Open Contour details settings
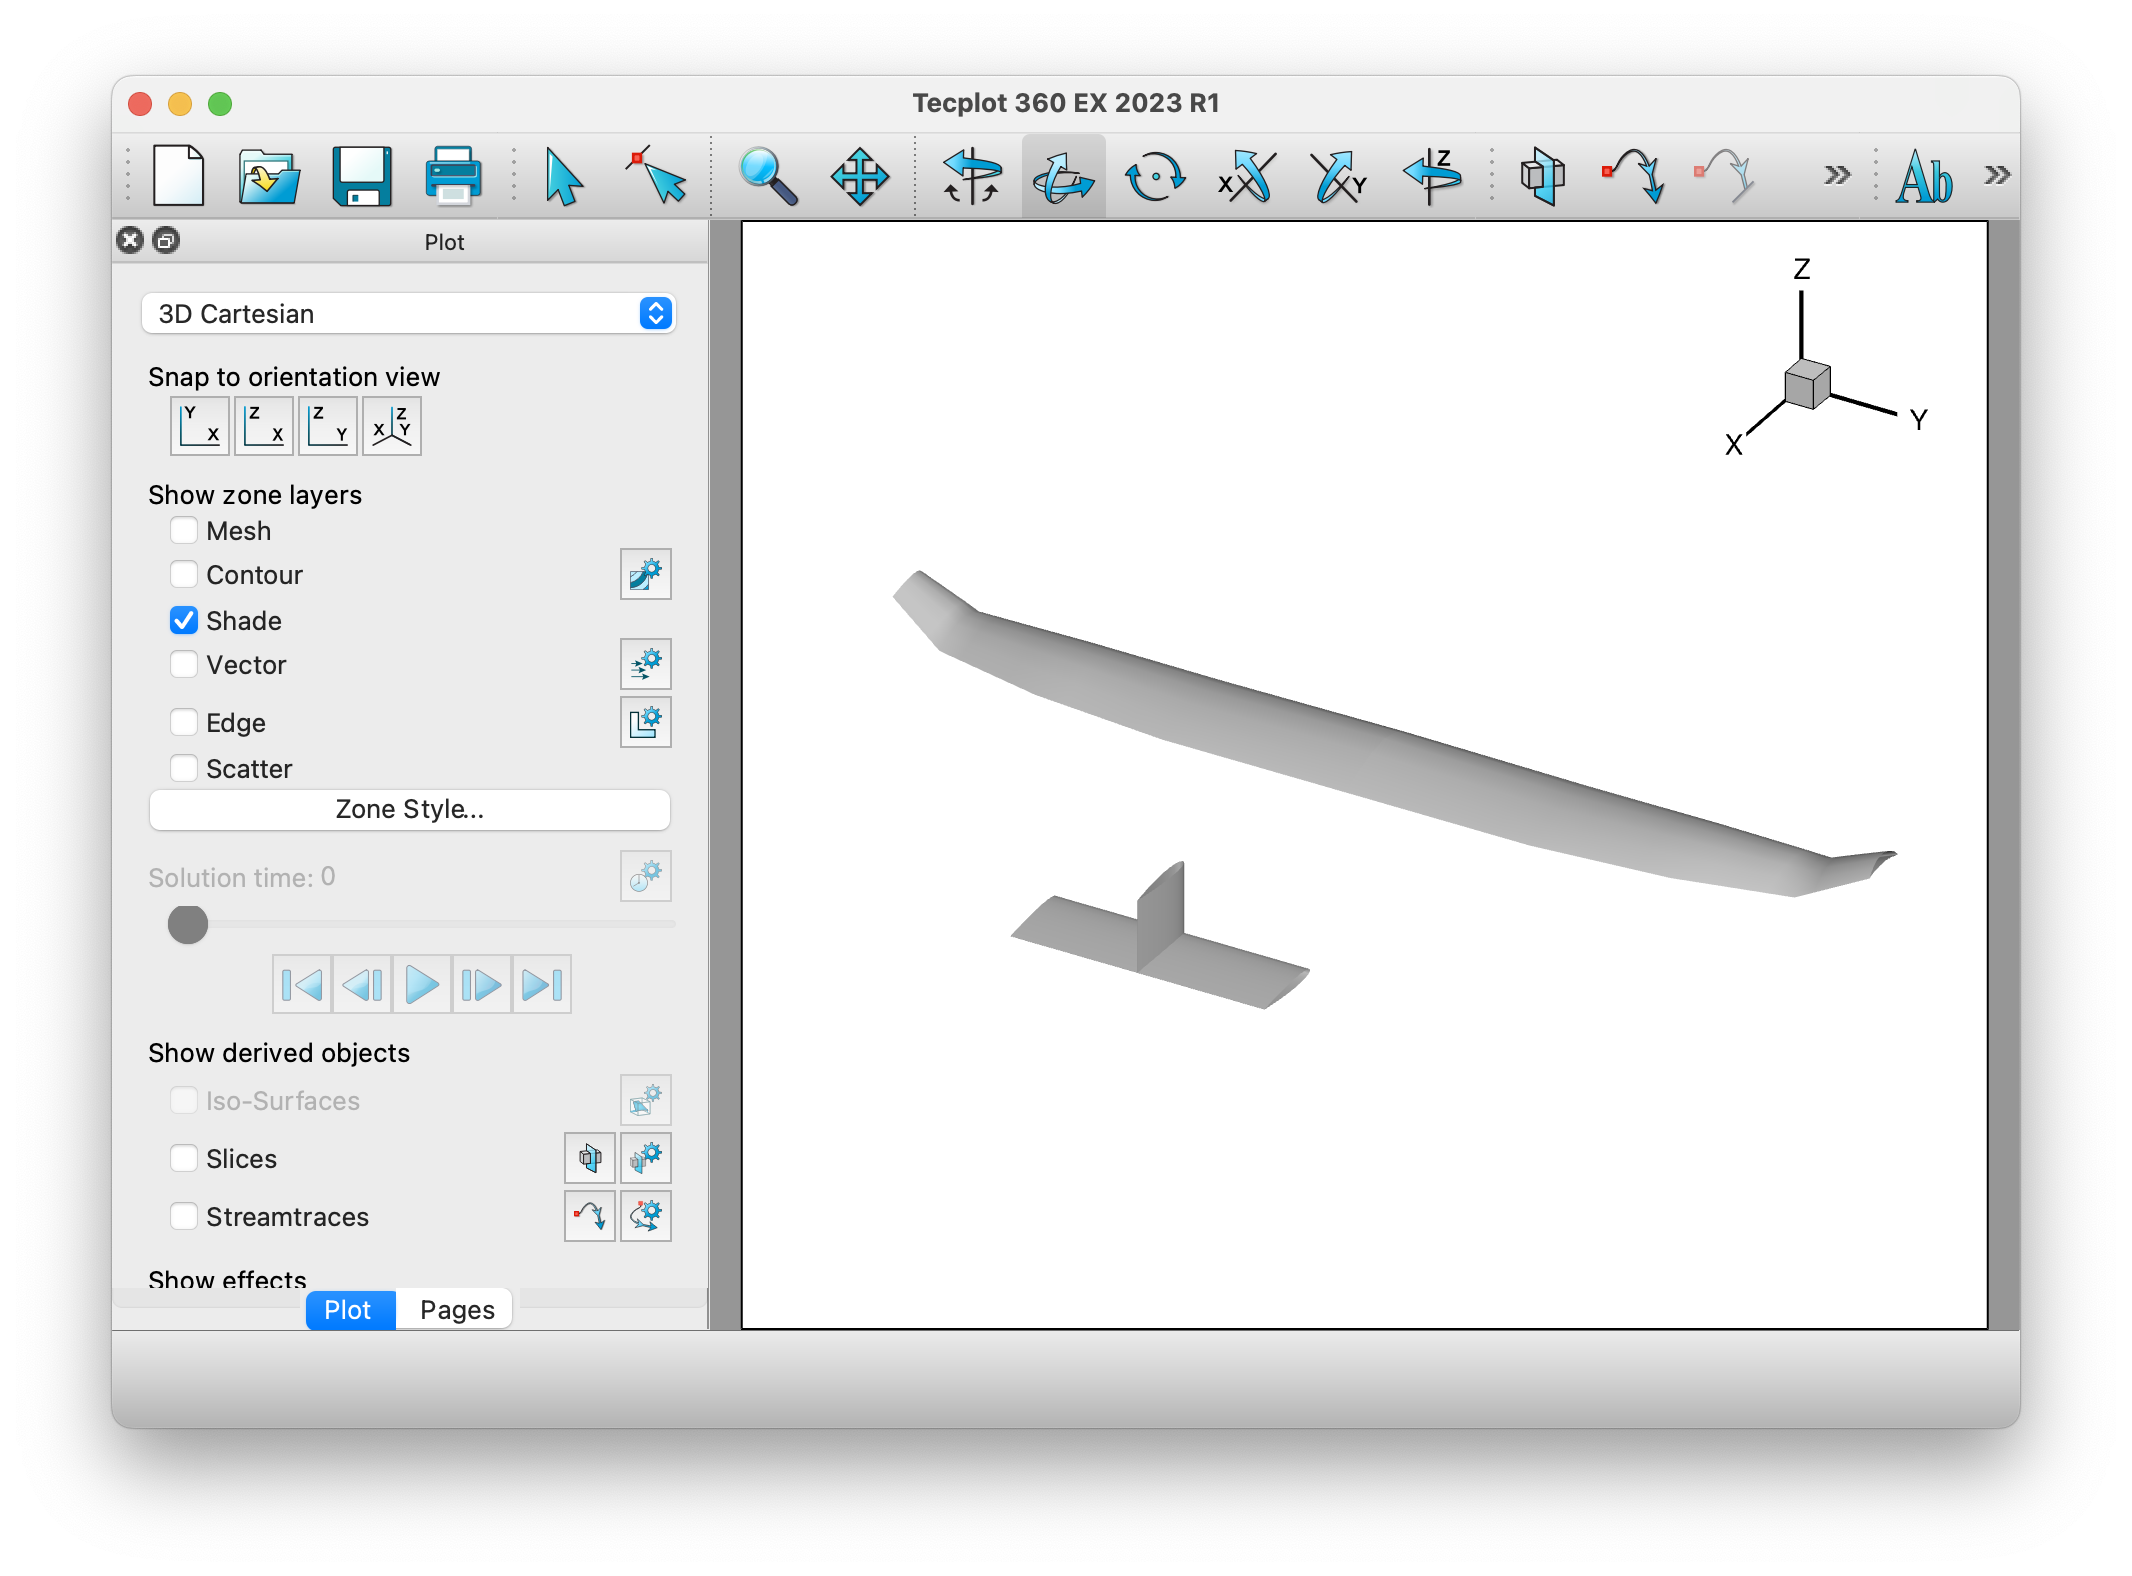The height and width of the screenshot is (1576, 2132). pyautogui.click(x=646, y=574)
